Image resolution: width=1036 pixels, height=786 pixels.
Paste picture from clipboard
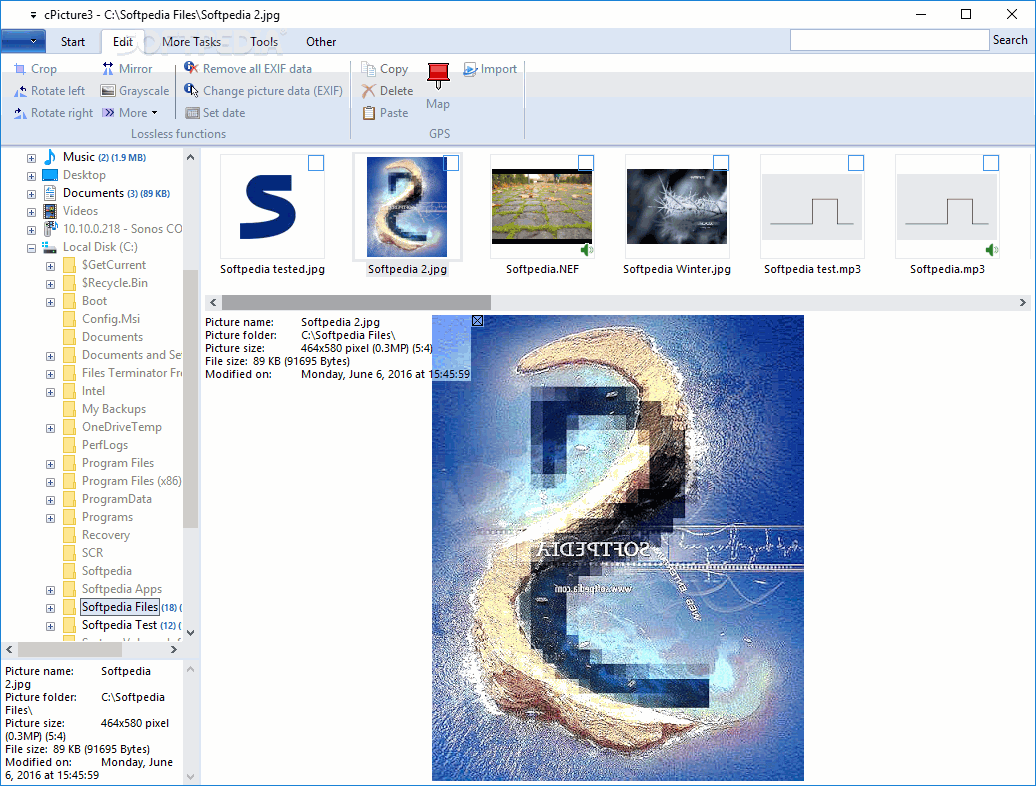point(385,113)
